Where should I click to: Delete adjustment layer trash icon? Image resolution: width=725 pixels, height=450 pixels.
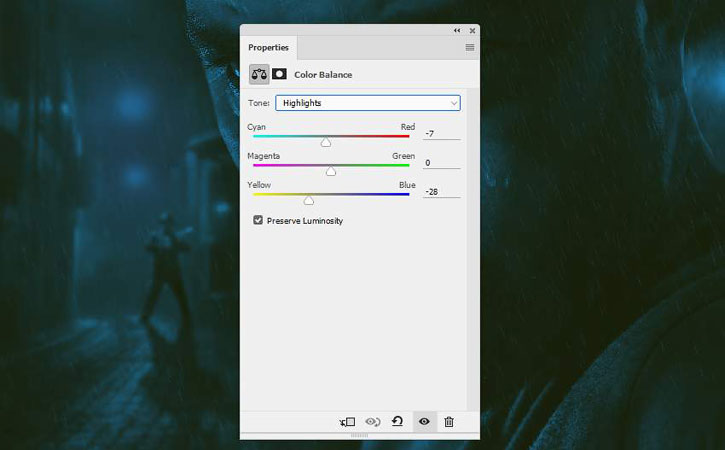449,422
